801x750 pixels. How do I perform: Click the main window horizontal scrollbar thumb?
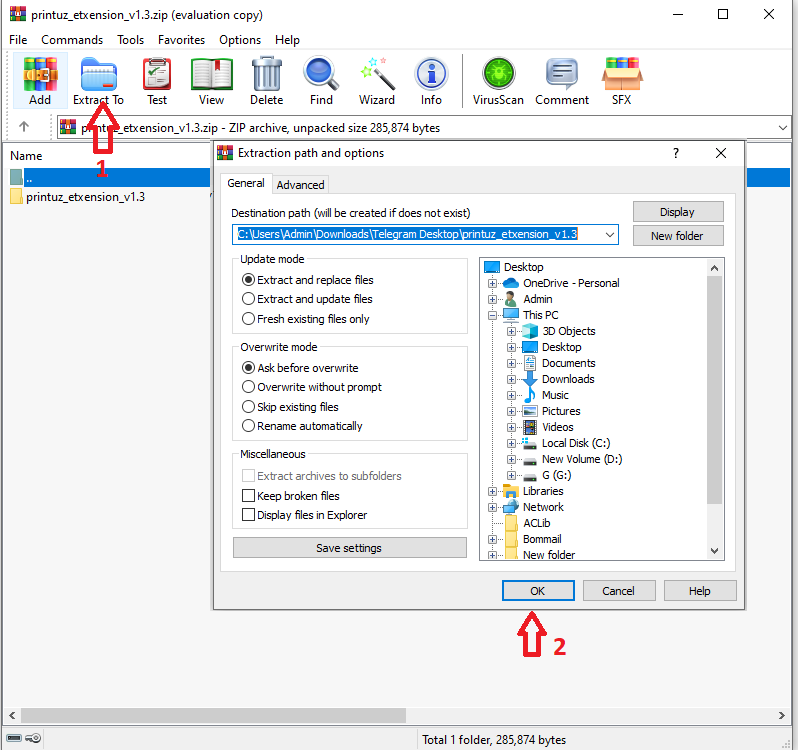tap(213, 715)
